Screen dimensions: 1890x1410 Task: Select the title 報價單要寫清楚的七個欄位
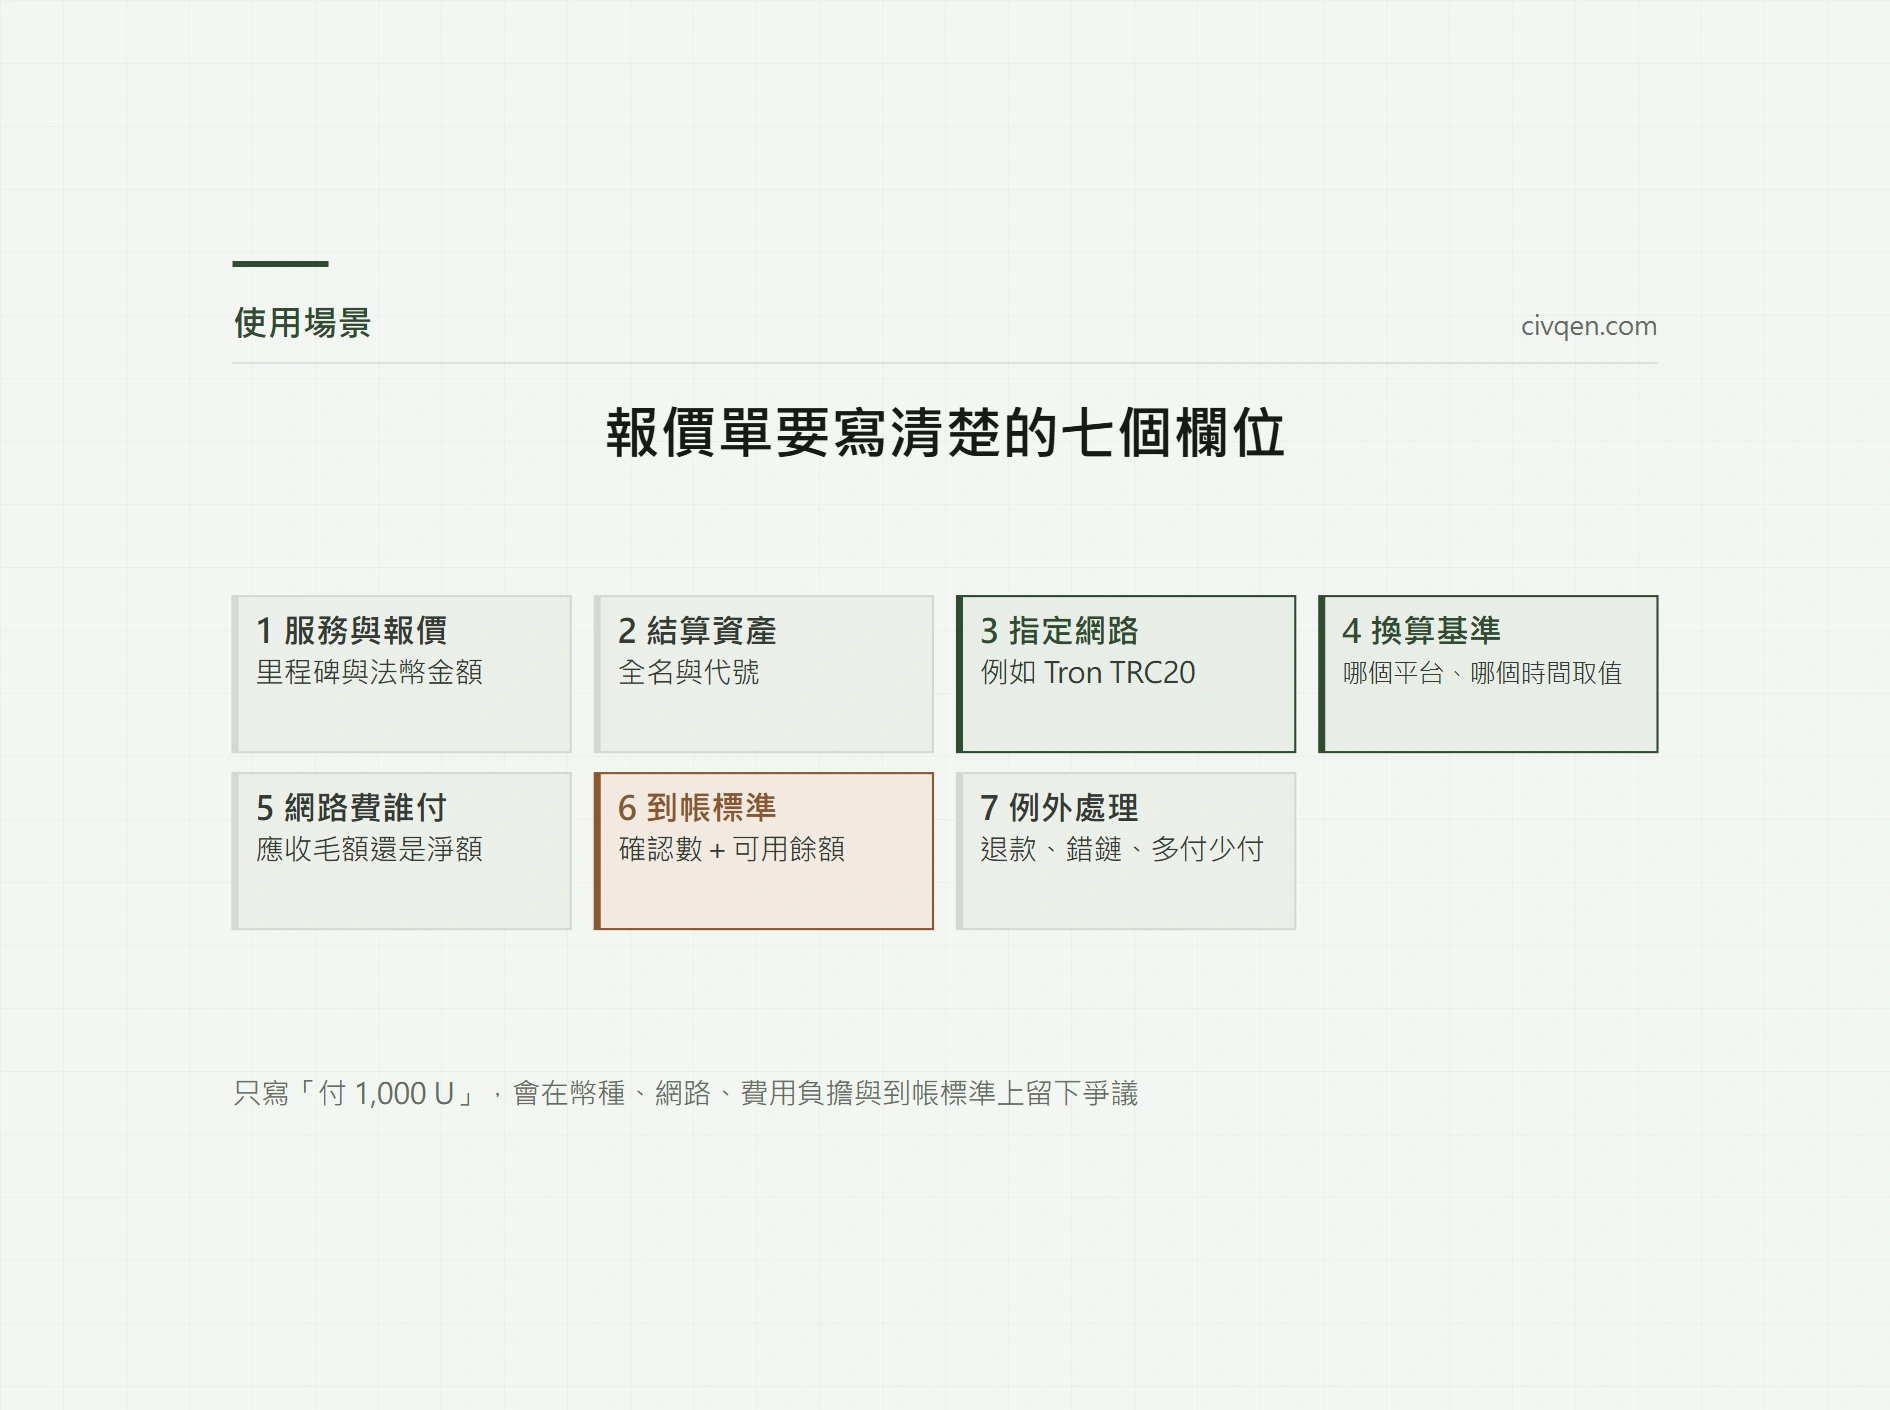click(x=945, y=433)
